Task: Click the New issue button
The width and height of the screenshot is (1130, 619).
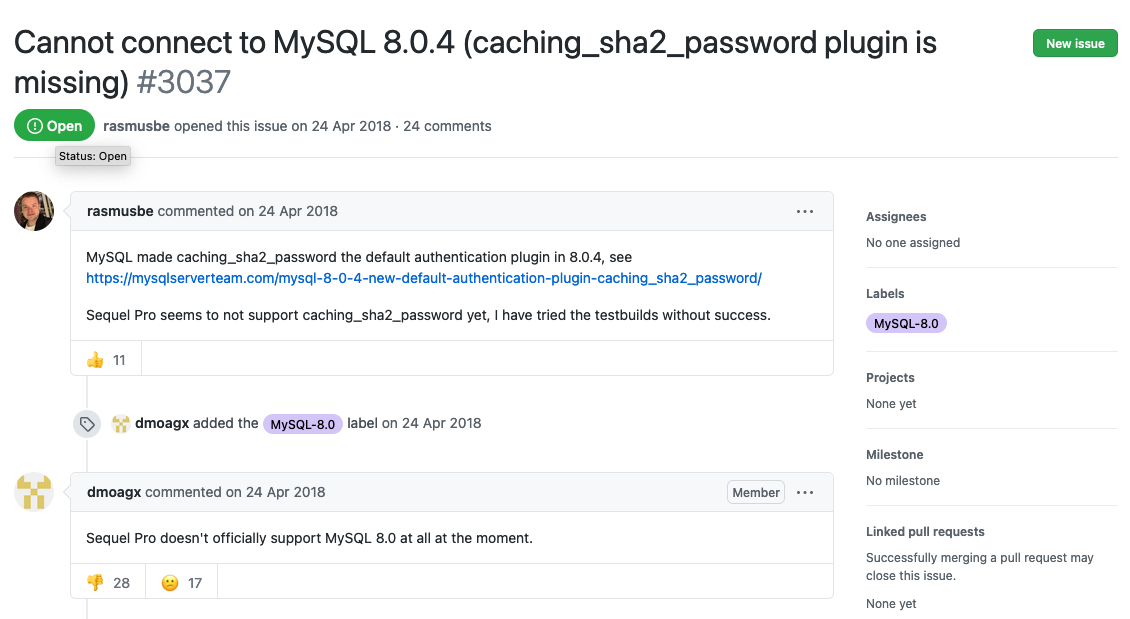Action: [x=1075, y=43]
